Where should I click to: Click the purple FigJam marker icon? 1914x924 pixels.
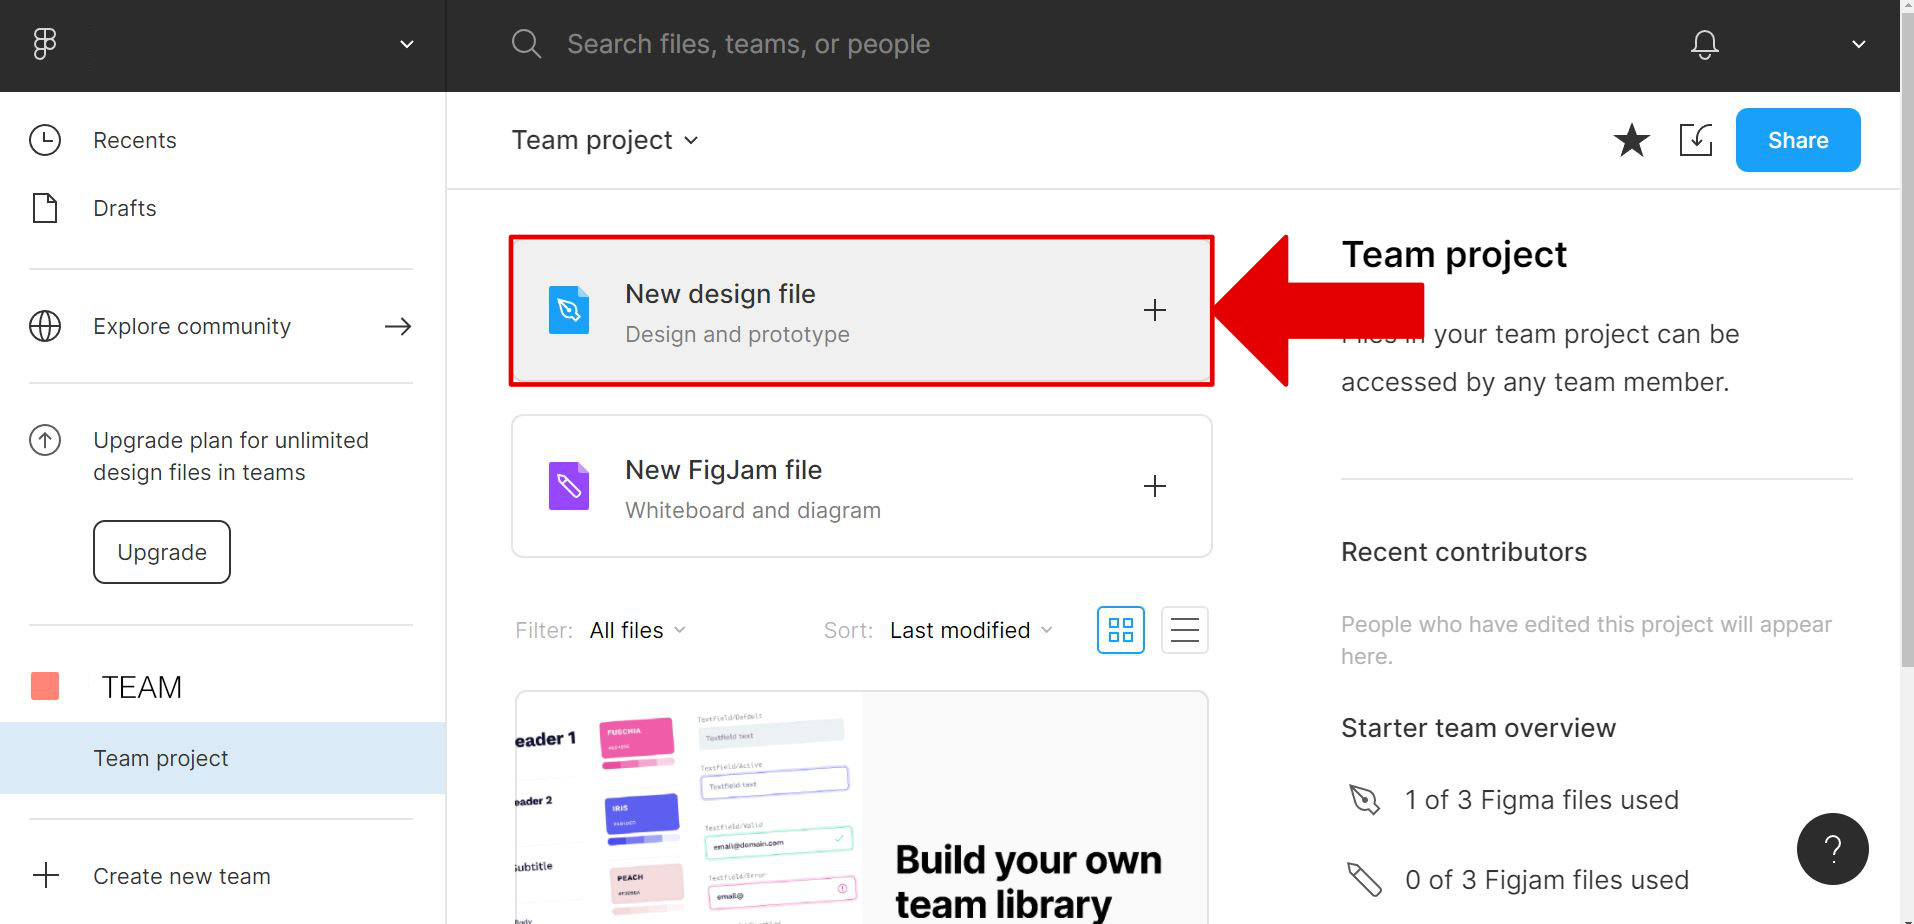569,486
